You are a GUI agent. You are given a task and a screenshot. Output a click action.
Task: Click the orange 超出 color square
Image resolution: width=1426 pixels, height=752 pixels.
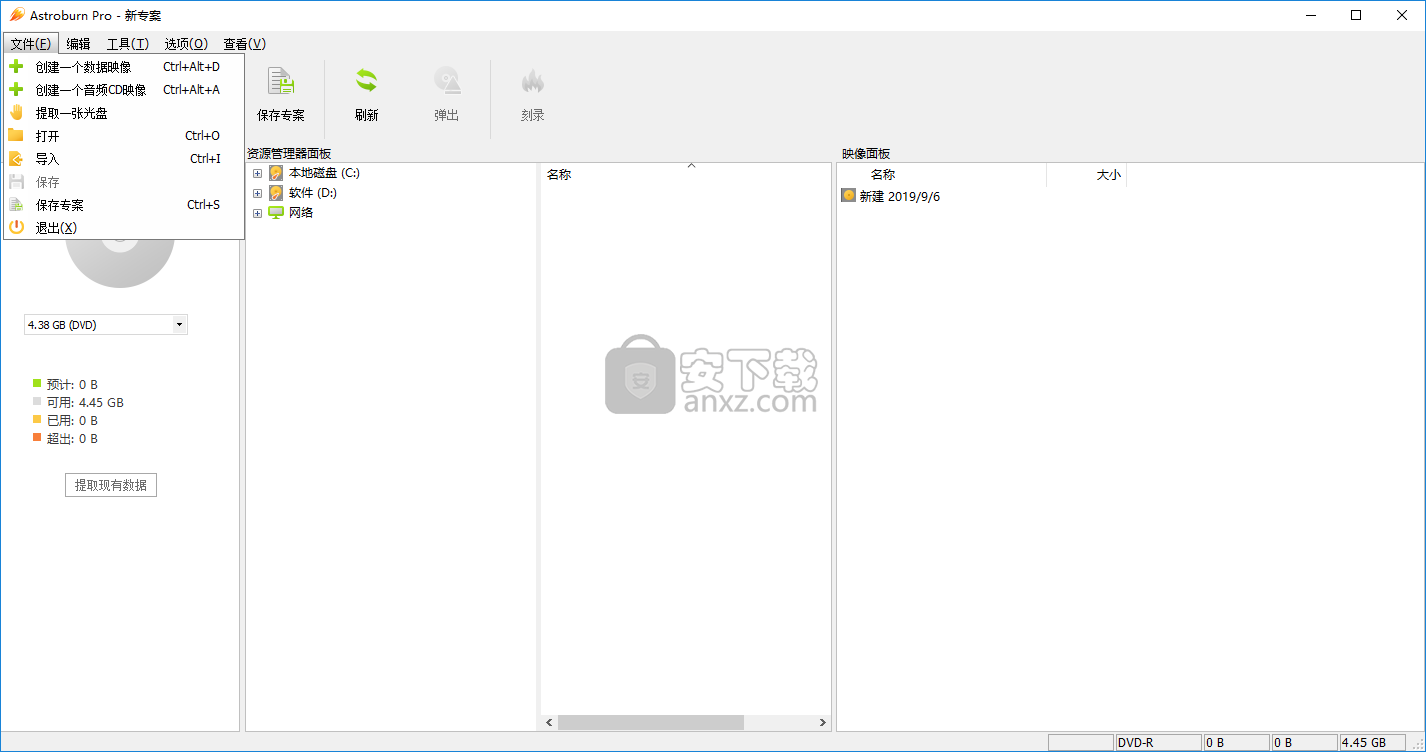[x=37, y=438]
